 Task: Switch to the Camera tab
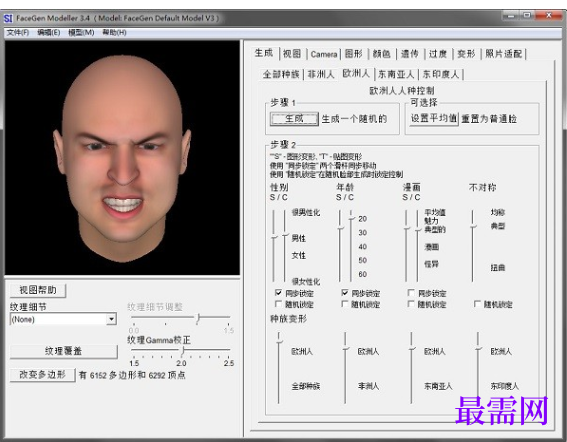click(x=324, y=54)
